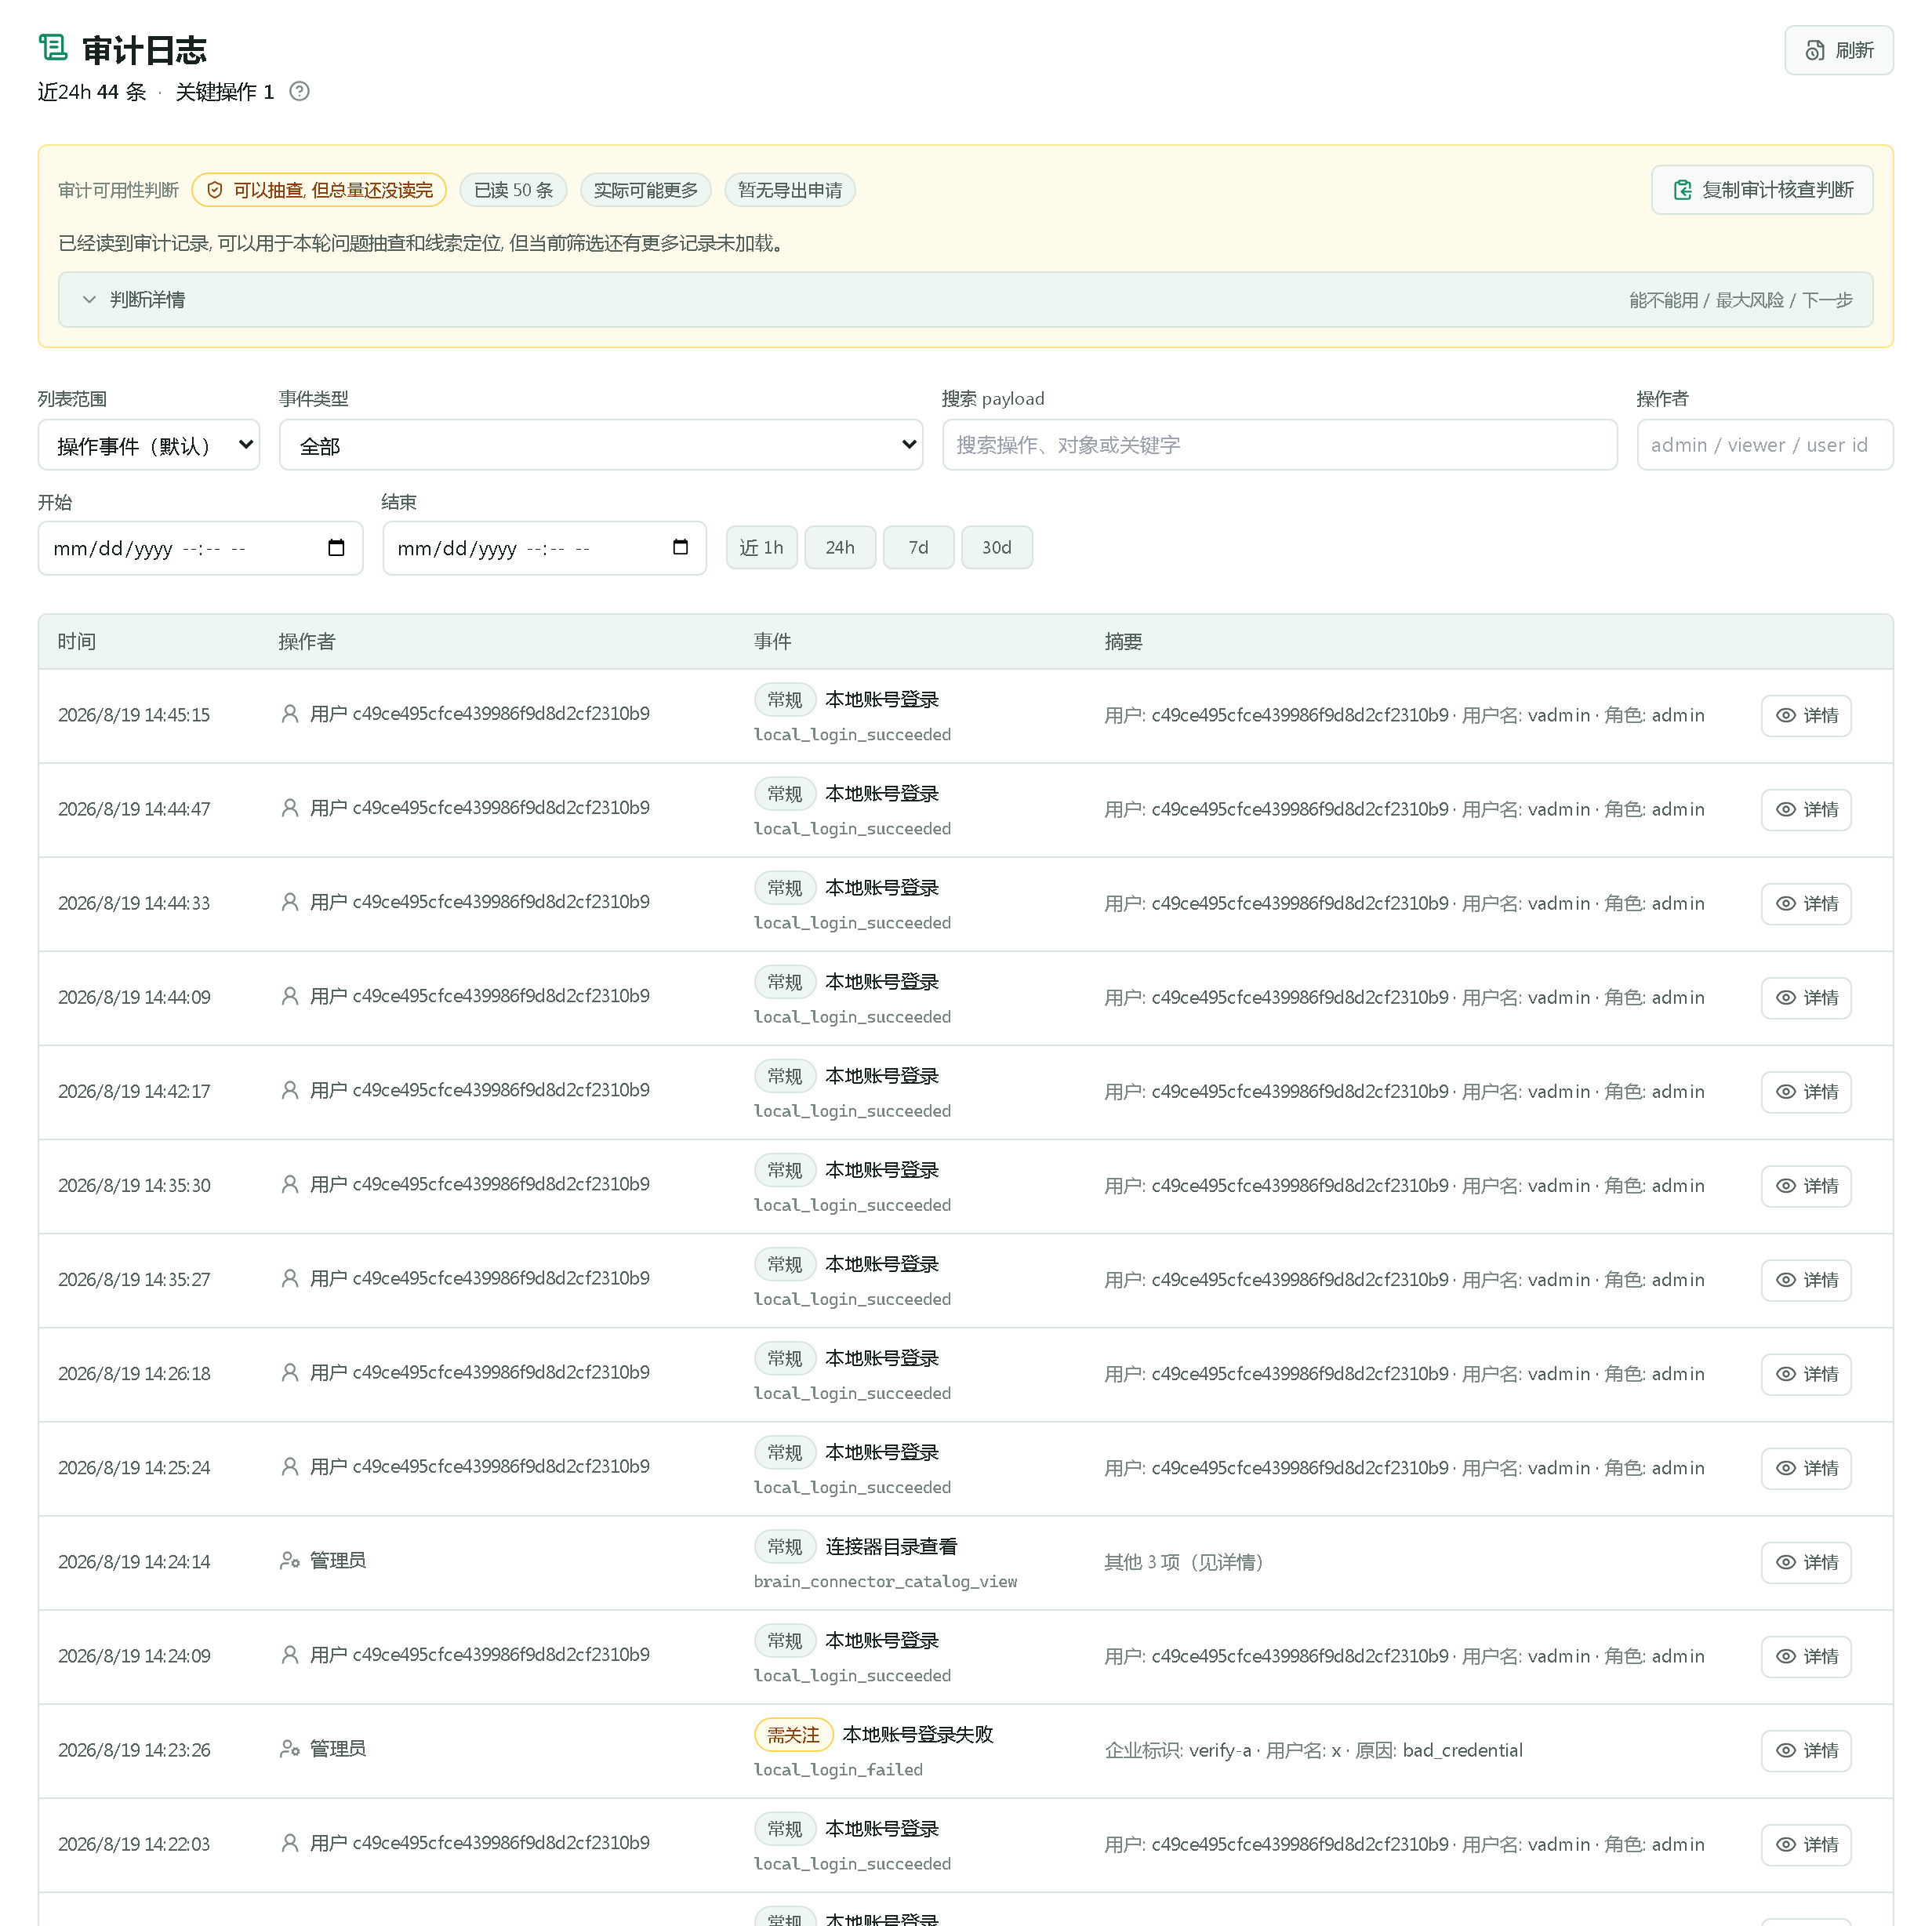The image size is (1932, 1926).
Task: Expand the 判断详情 section
Action: 965,300
